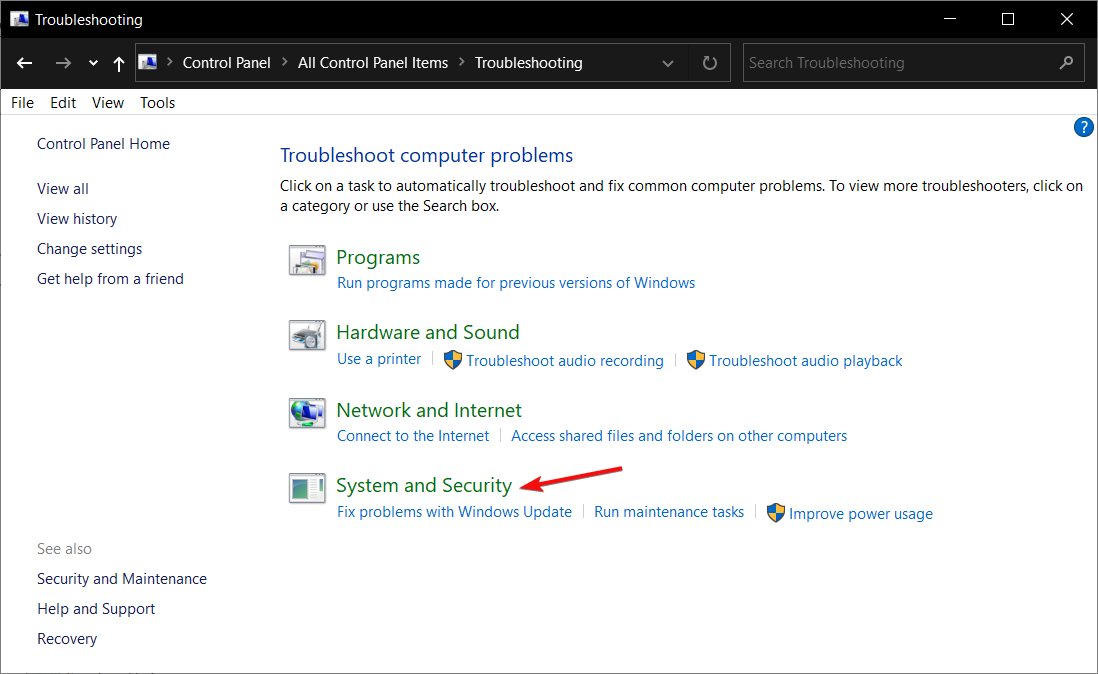Click Get help from a friend
The width and height of the screenshot is (1098, 674).
111,279
